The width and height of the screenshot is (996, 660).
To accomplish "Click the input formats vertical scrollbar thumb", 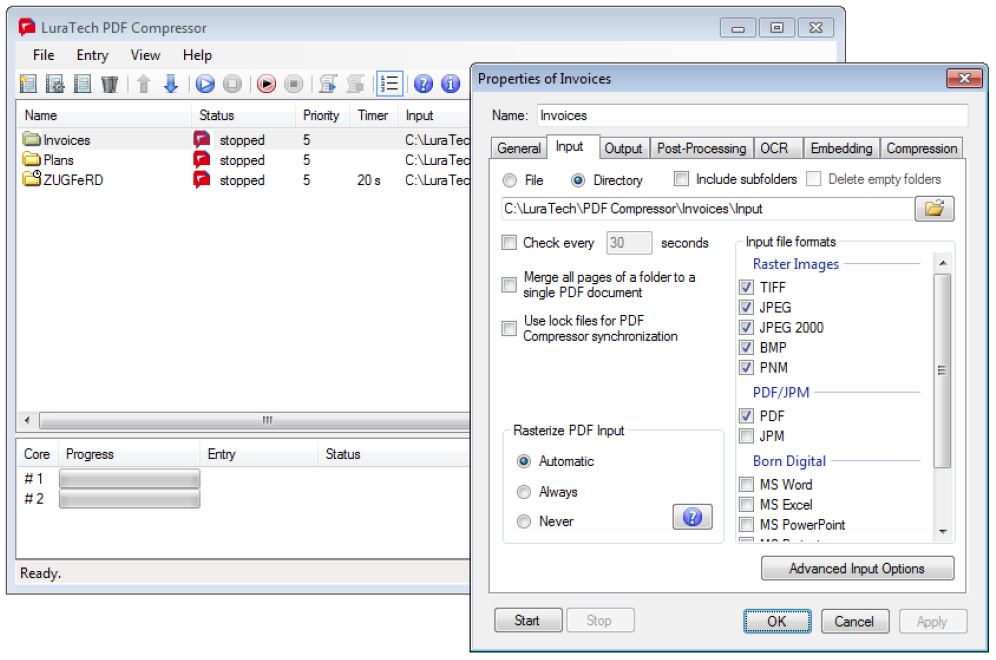I will pyautogui.click(x=943, y=371).
